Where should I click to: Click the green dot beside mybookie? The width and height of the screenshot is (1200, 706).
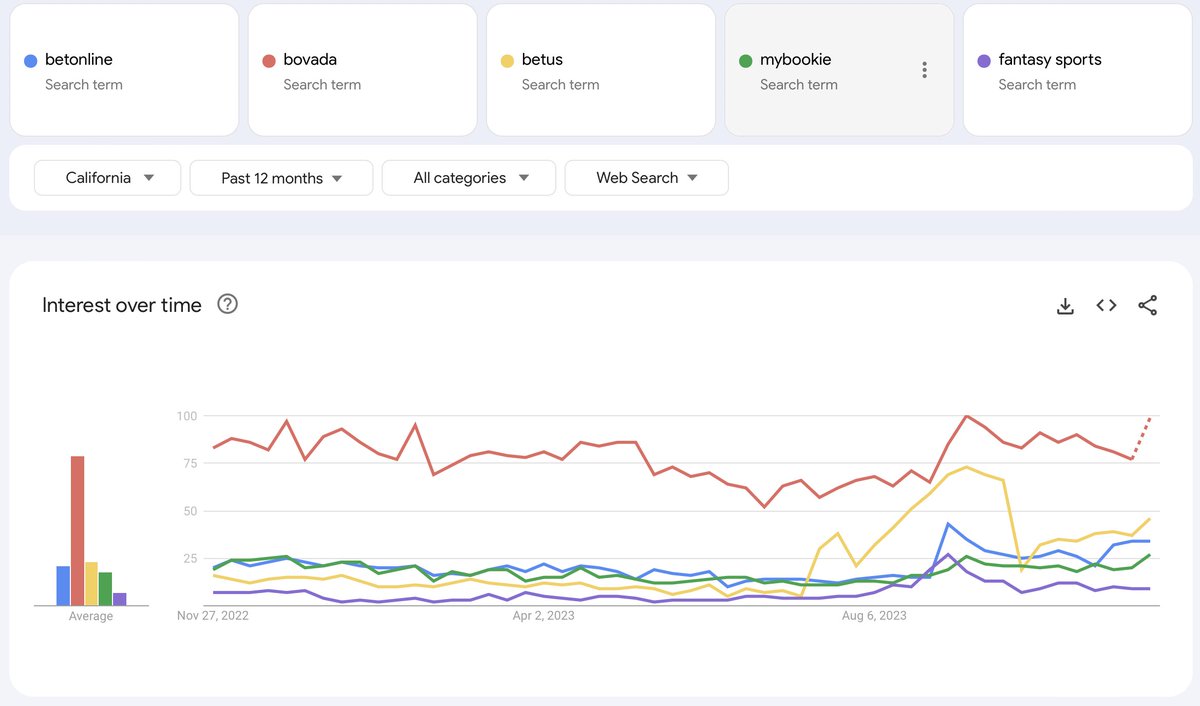click(745, 61)
